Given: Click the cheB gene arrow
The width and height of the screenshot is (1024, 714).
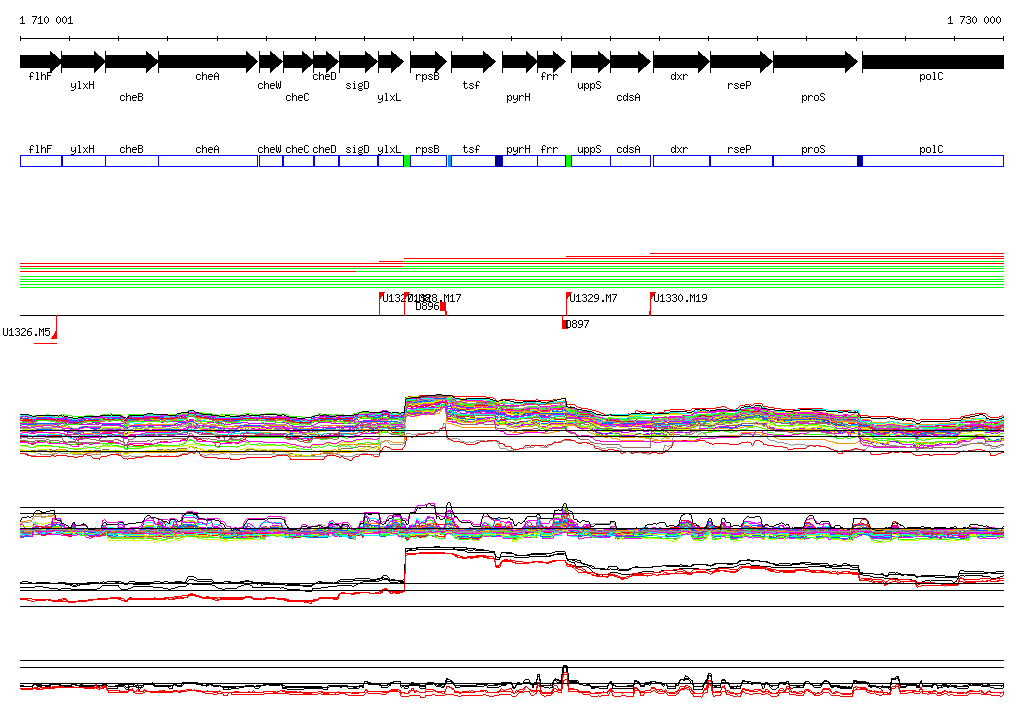Looking at the screenshot, I should point(131,62).
